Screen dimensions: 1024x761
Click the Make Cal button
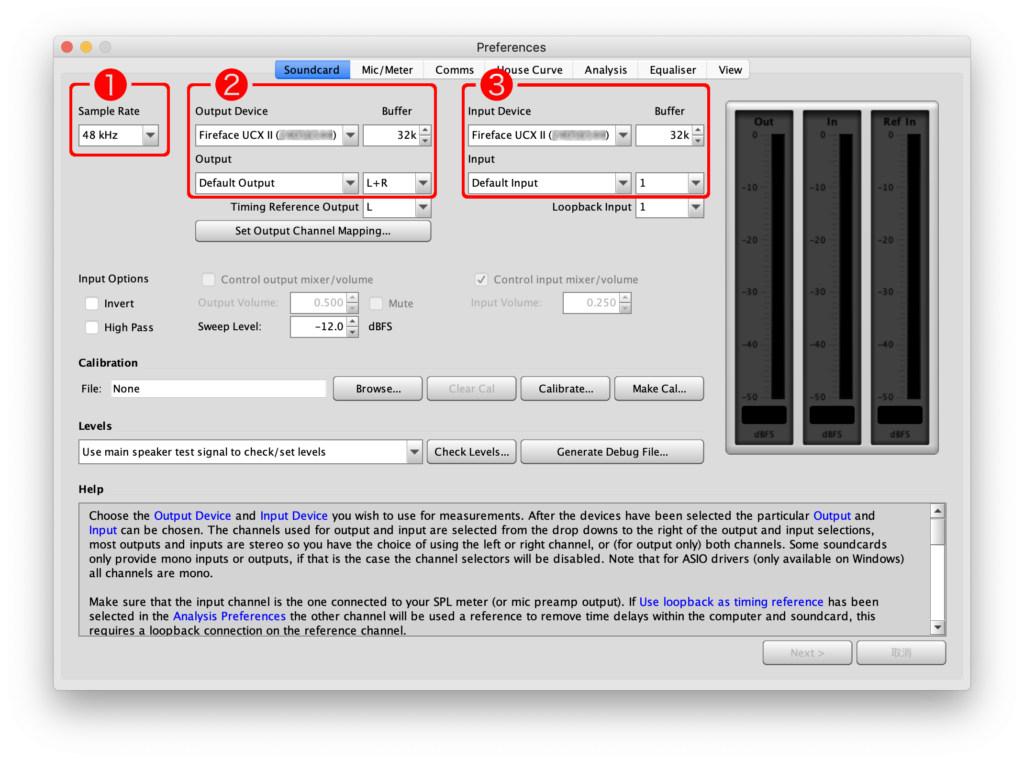point(659,388)
